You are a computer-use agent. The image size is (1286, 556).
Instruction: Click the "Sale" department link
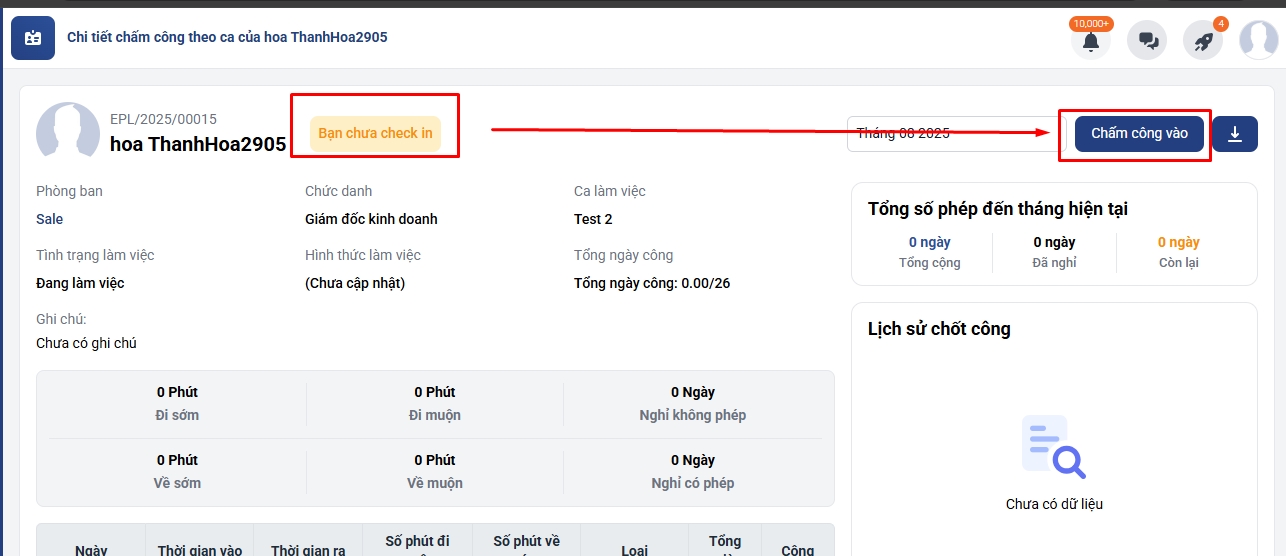(50, 219)
